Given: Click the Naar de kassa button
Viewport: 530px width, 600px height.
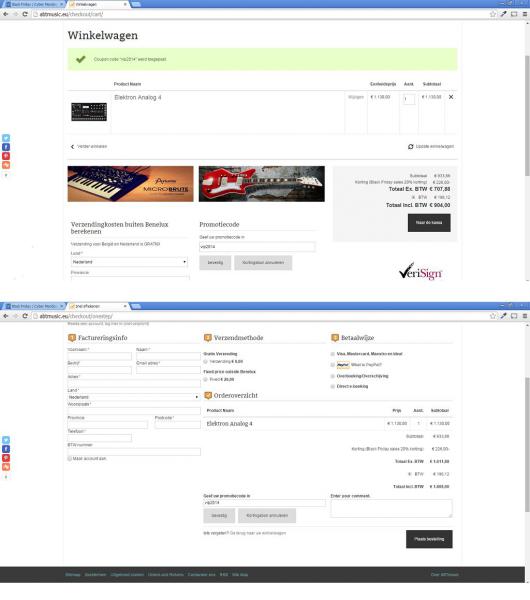Looking at the screenshot, I should (x=429, y=223).
